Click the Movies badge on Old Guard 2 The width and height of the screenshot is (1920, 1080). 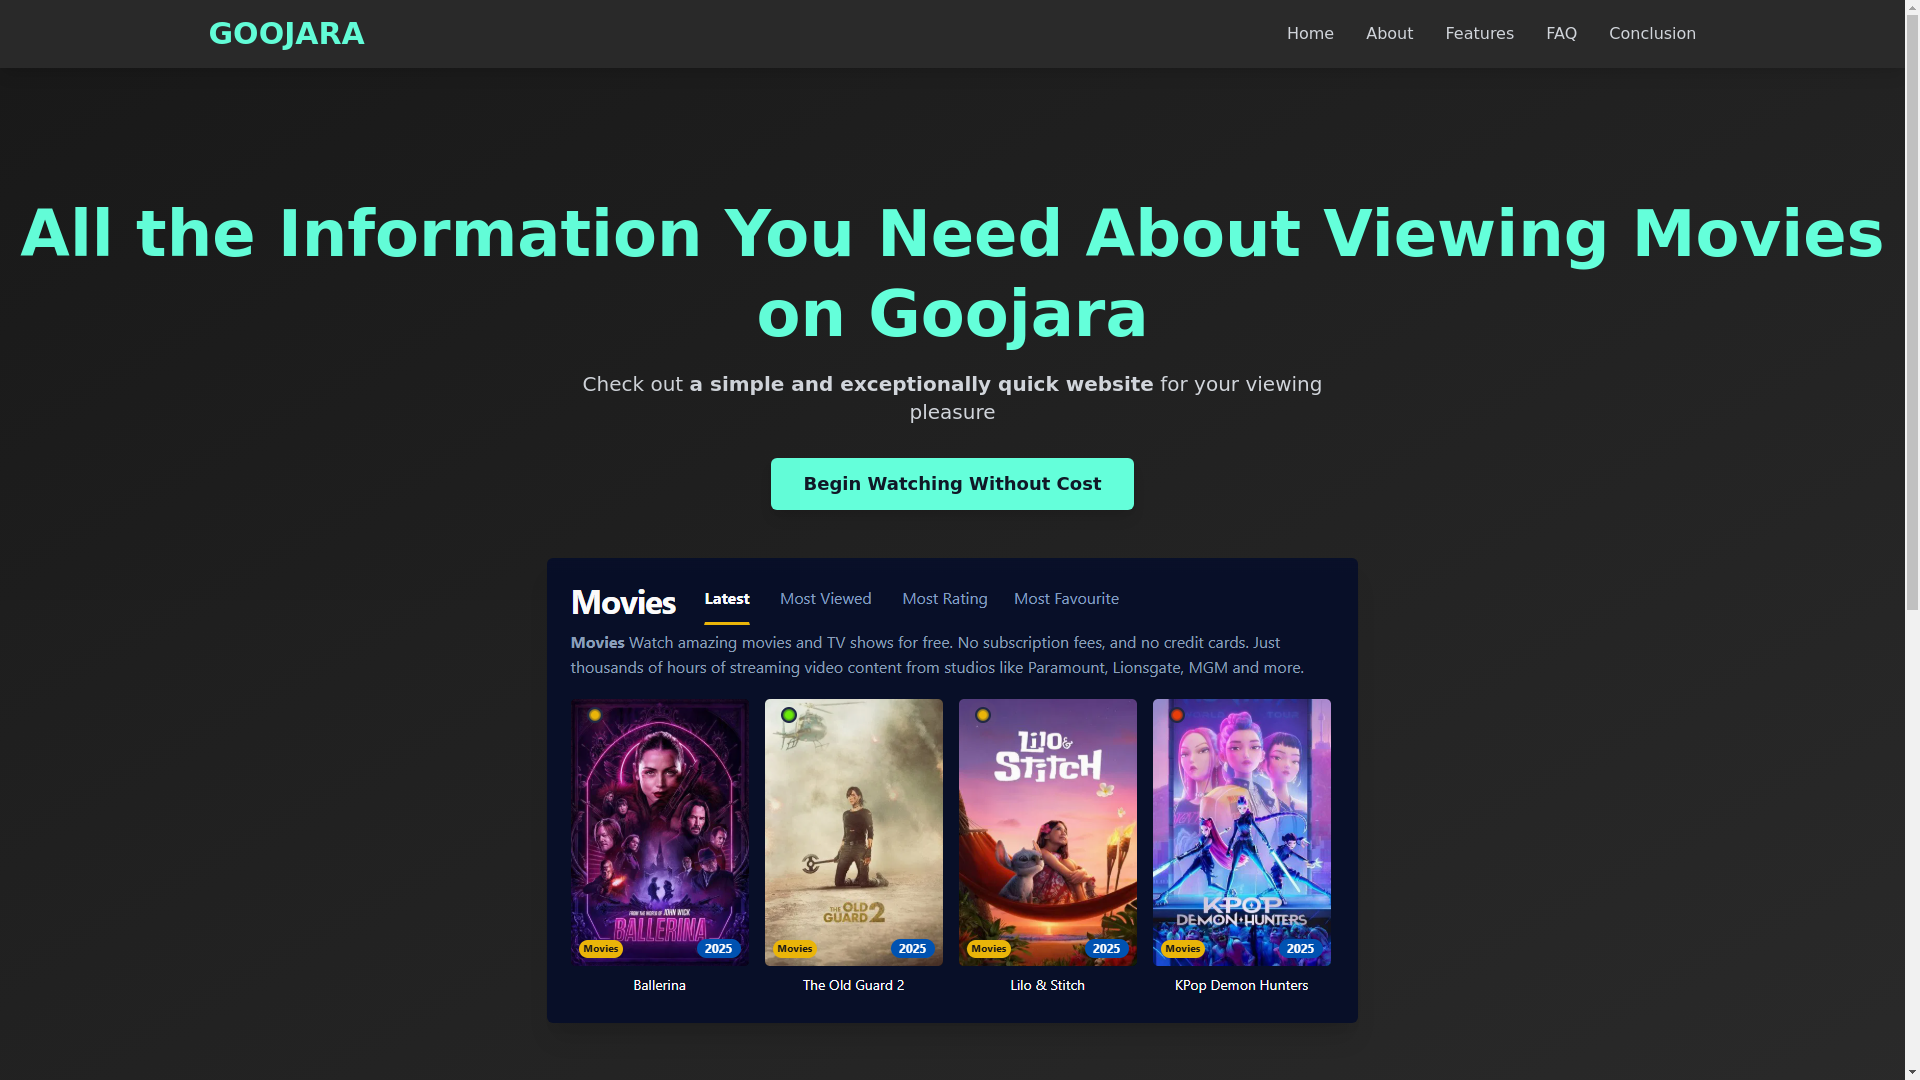[795, 949]
